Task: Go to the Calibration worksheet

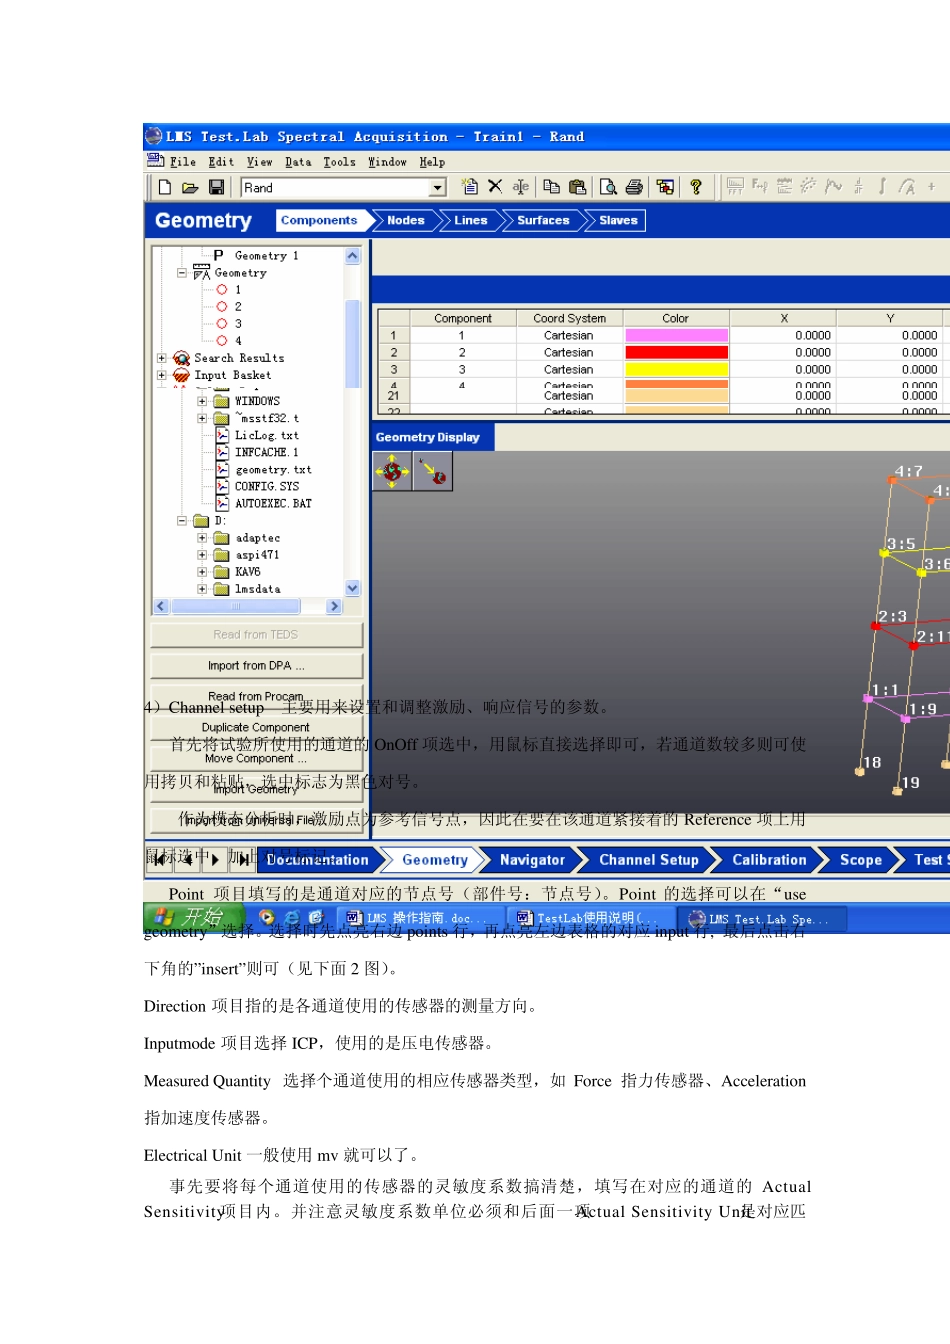Action: click(769, 859)
